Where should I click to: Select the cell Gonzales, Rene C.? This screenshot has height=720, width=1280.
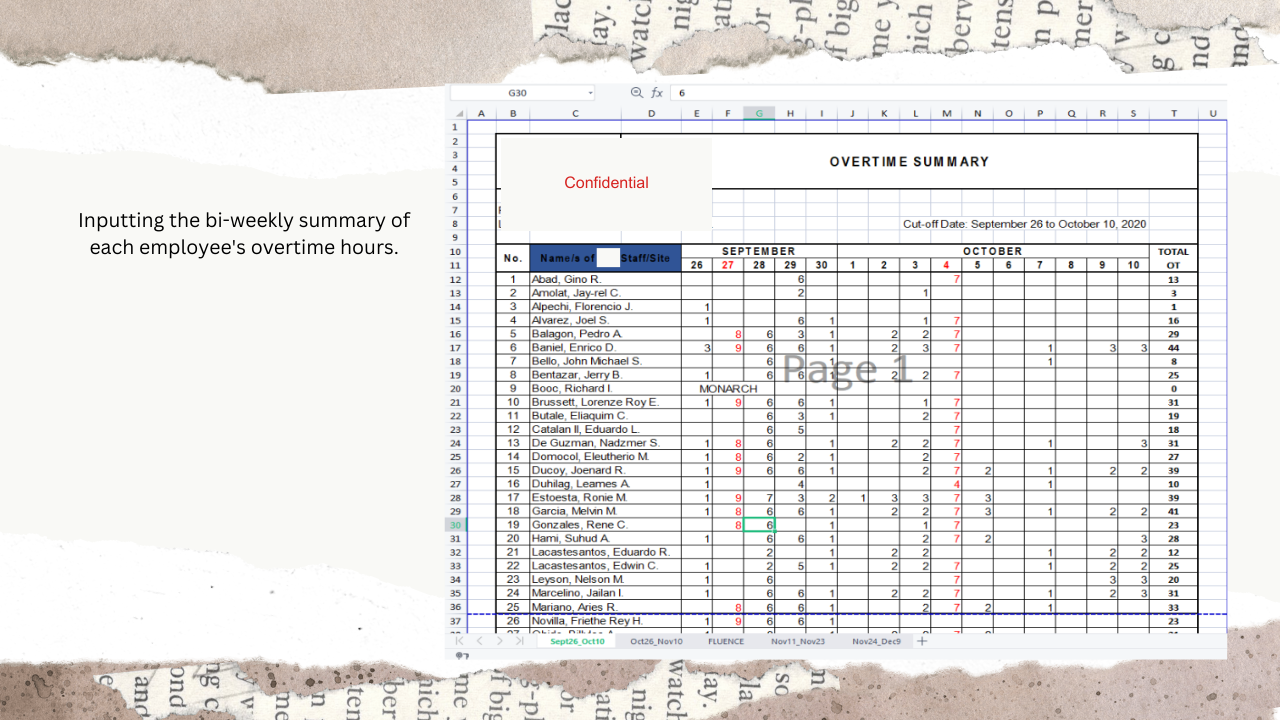pos(605,525)
